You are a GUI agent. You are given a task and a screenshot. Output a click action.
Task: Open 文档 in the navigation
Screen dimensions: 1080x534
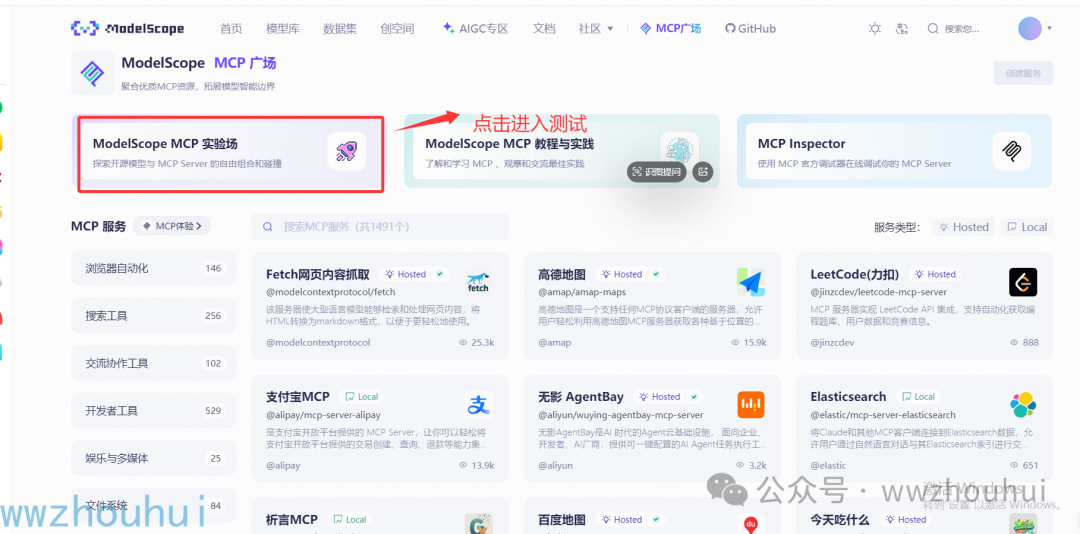(x=544, y=28)
